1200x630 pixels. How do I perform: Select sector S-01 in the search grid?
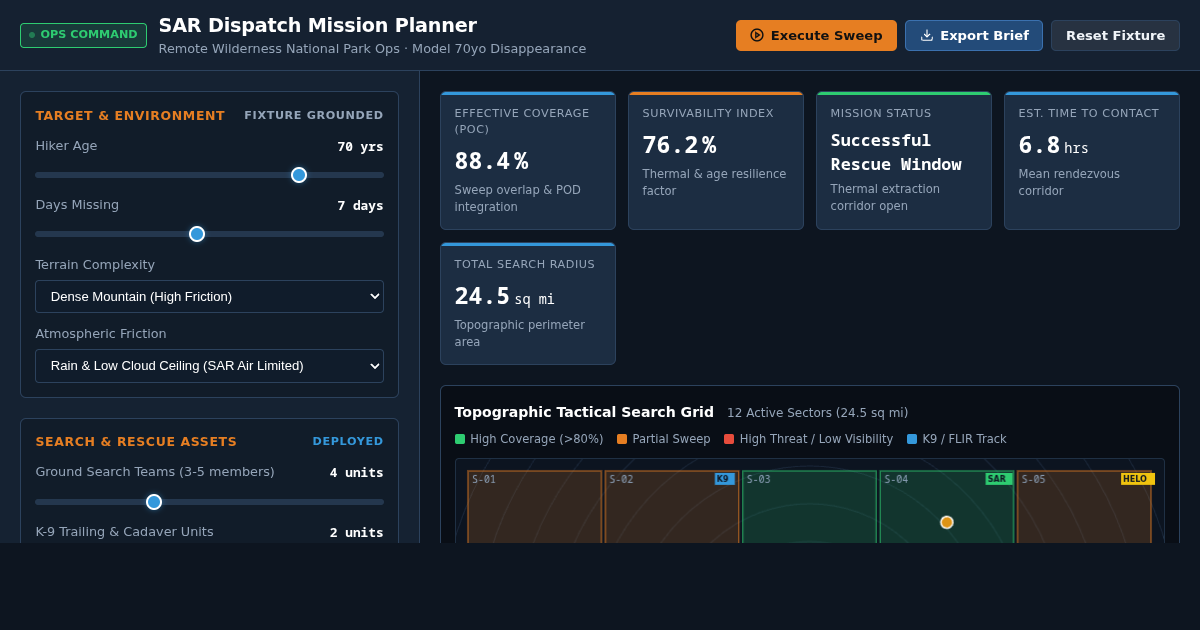coord(534,507)
